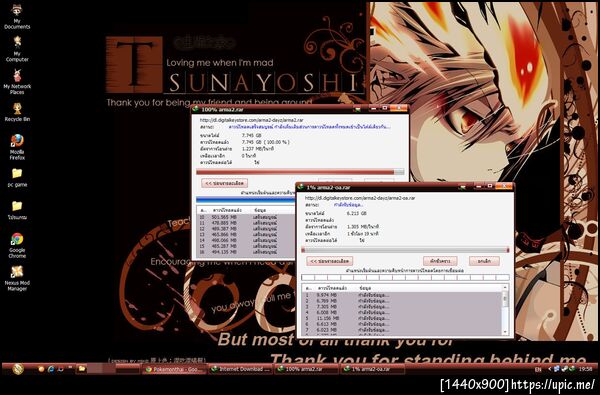Click arma2-oa.rar download URL text
Image resolution: width=600 pixels, height=395 pixels.
tap(360, 198)
